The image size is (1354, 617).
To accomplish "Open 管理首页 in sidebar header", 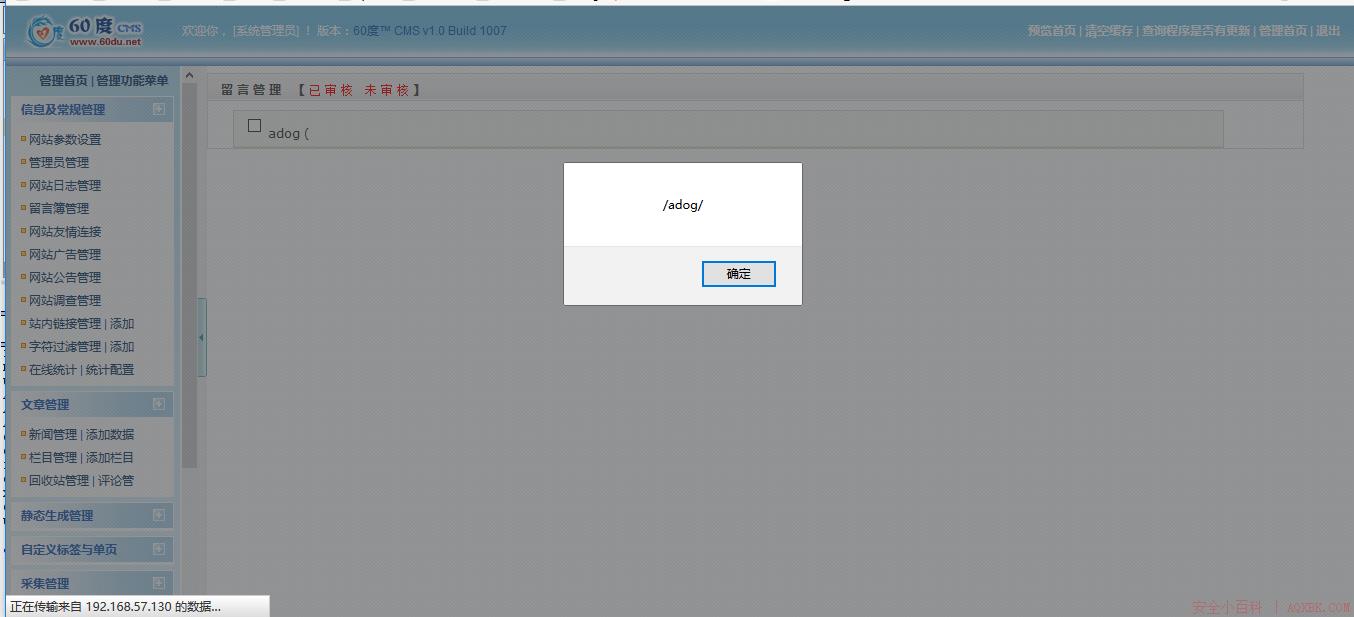I will pyautogui.click(x=63, y=80).
